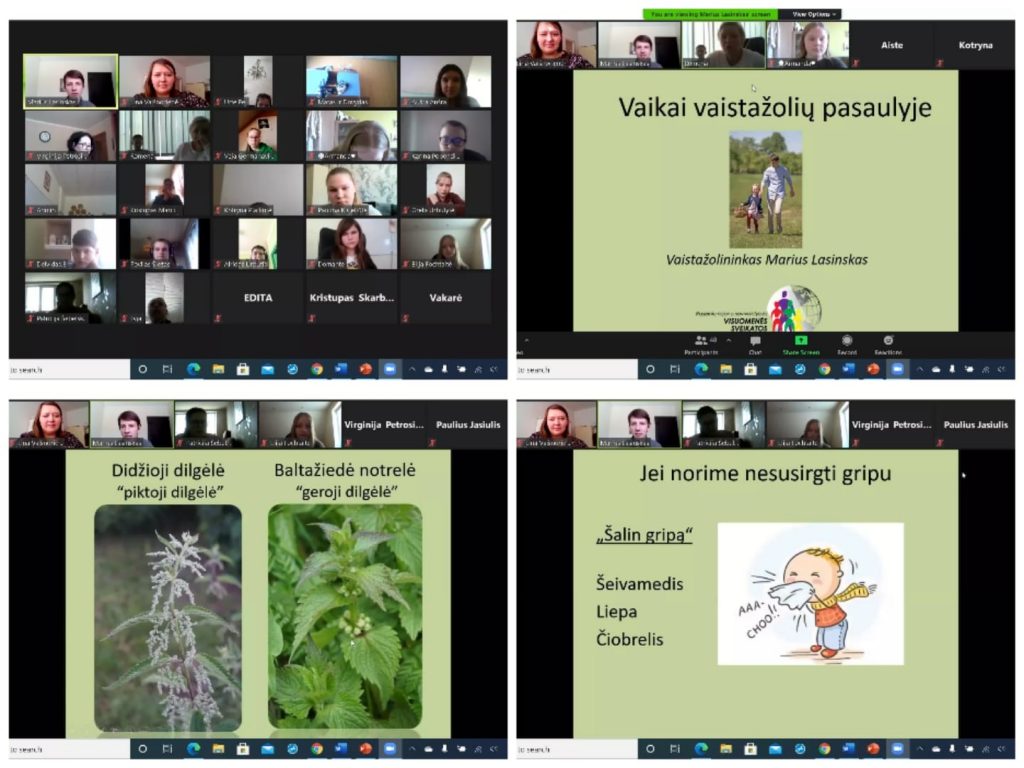Click the underlined 'Šalin gripą' text
Screen dimensions: 1024x768
(x=644, y=535)
